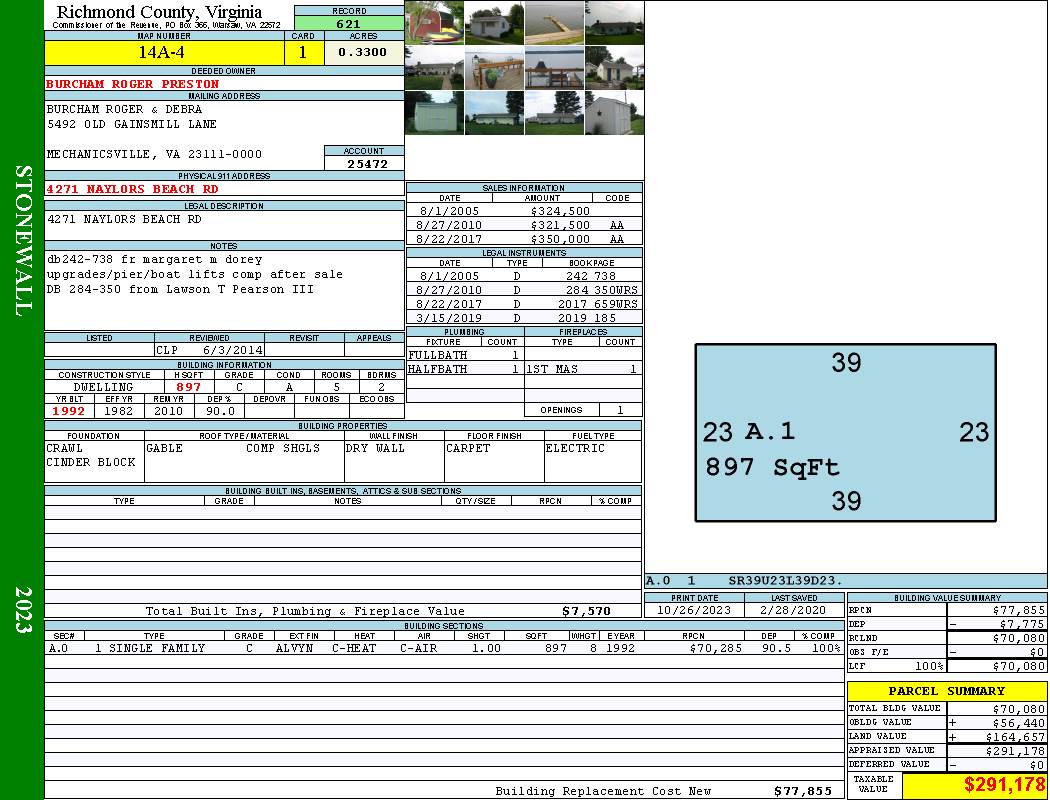Click the red taxable value $291,178
The width and height of the screenshot is (1050, 800).
click(975, 787)
